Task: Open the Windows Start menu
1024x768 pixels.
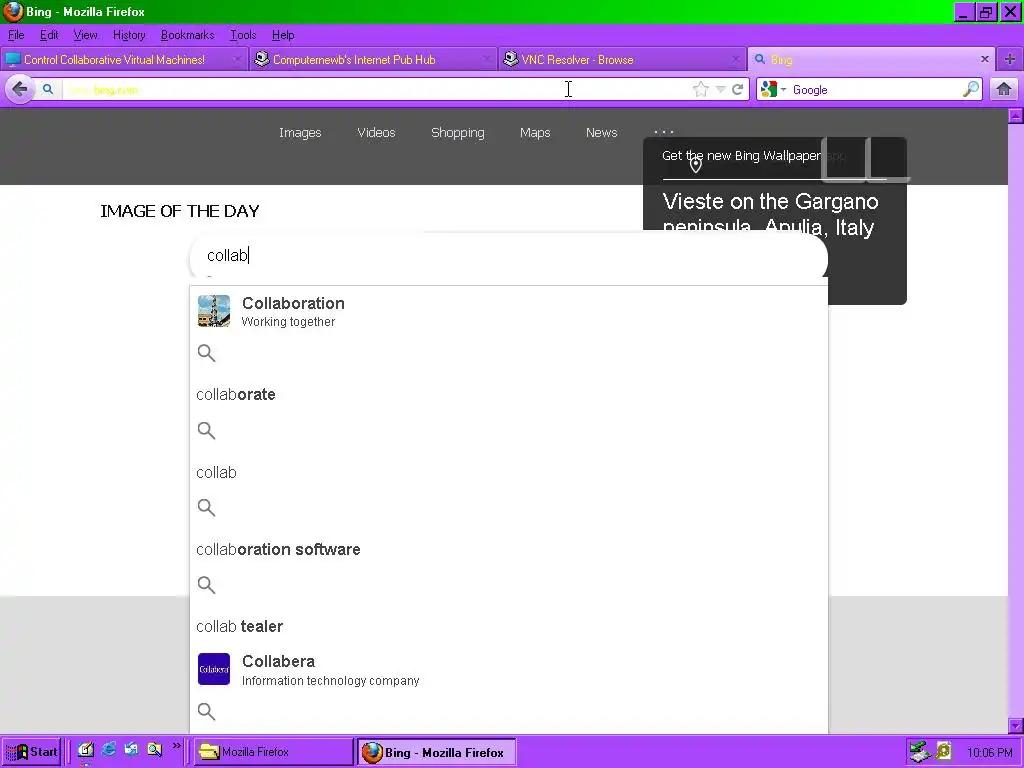Action: click(31, 752)
